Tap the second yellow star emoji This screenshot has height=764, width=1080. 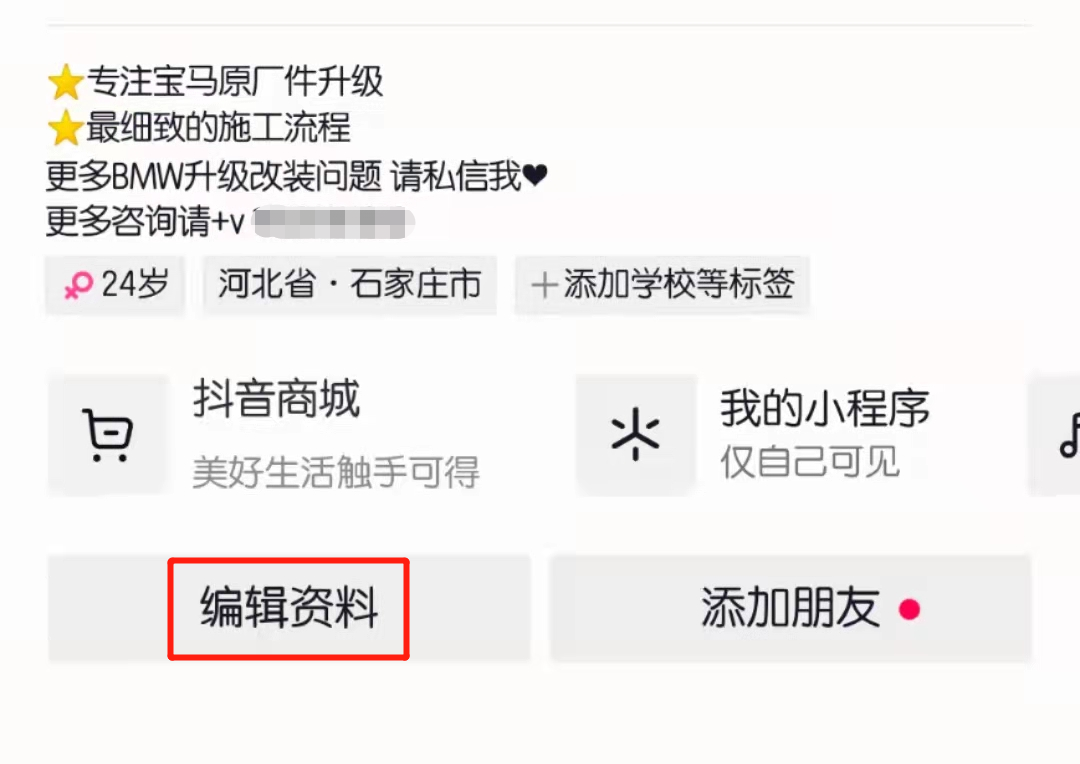pyautogui.click(x=65, y=127)
